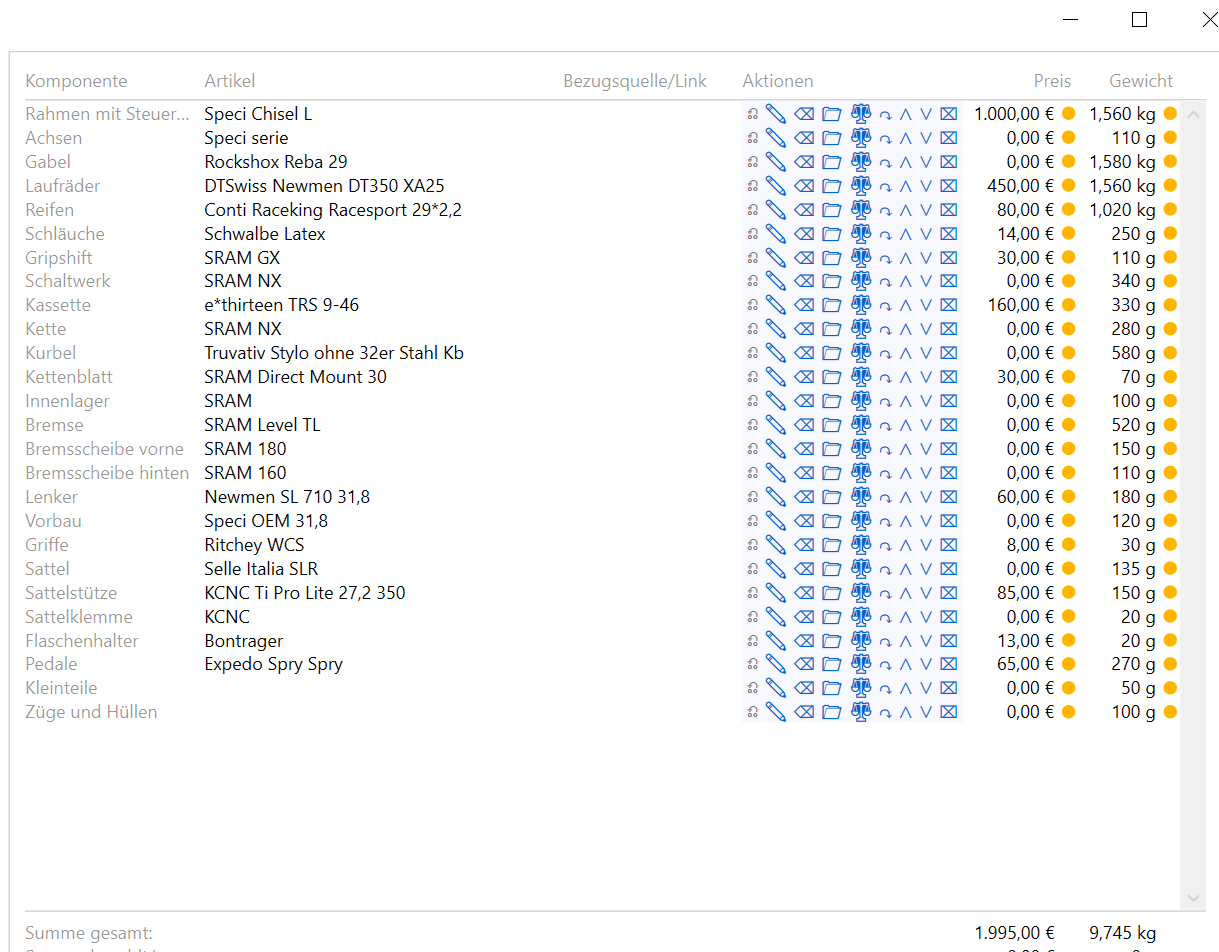Click the scale icon in the Kettenblatt row
1219x952 pixels.
click(x=861, y=377)
